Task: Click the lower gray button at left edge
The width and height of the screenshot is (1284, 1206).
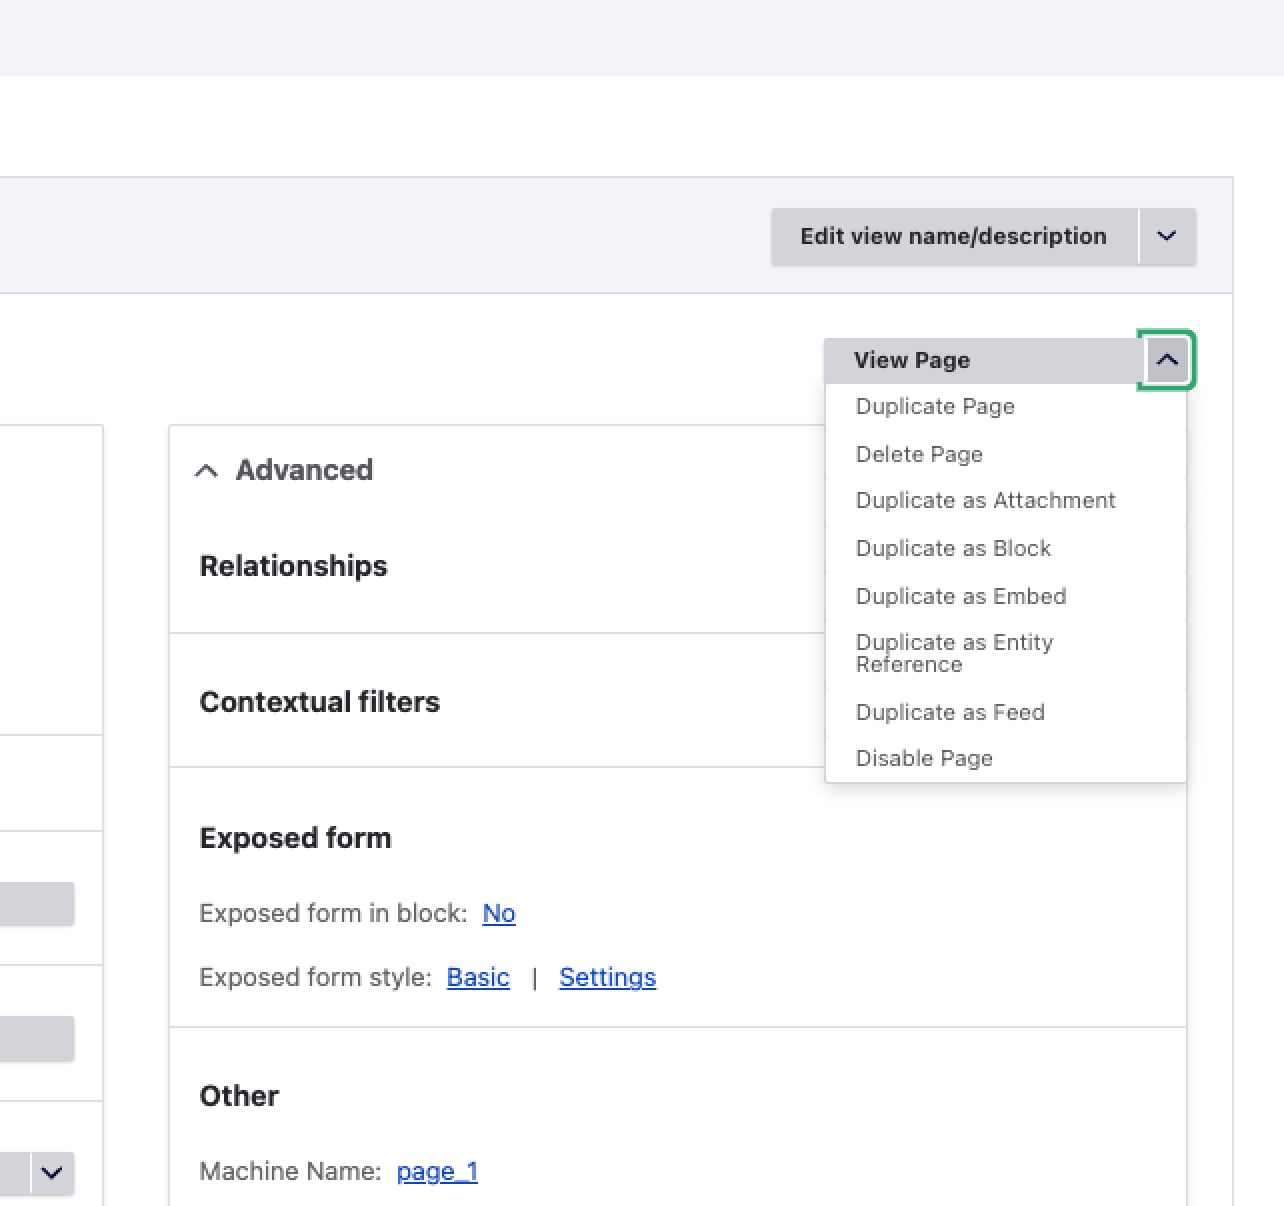Action: point(36,1038)
